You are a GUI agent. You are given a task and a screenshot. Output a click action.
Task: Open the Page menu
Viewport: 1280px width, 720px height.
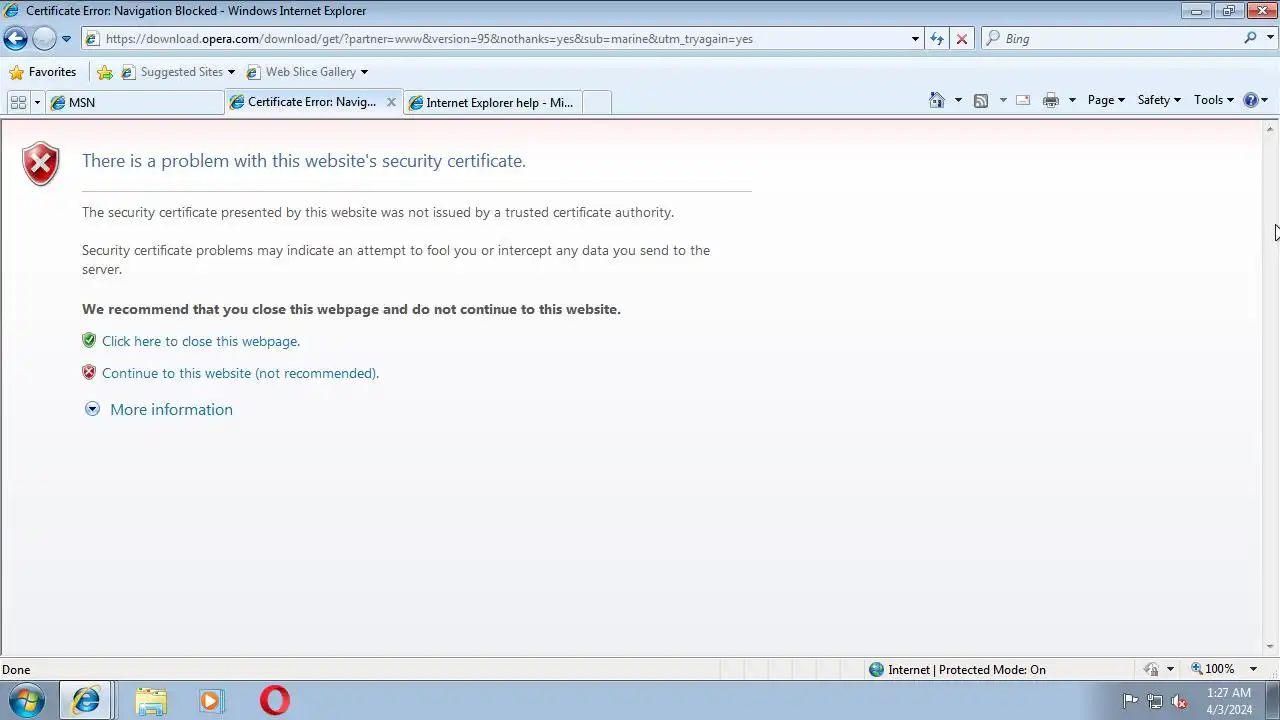pos(1106,100)
